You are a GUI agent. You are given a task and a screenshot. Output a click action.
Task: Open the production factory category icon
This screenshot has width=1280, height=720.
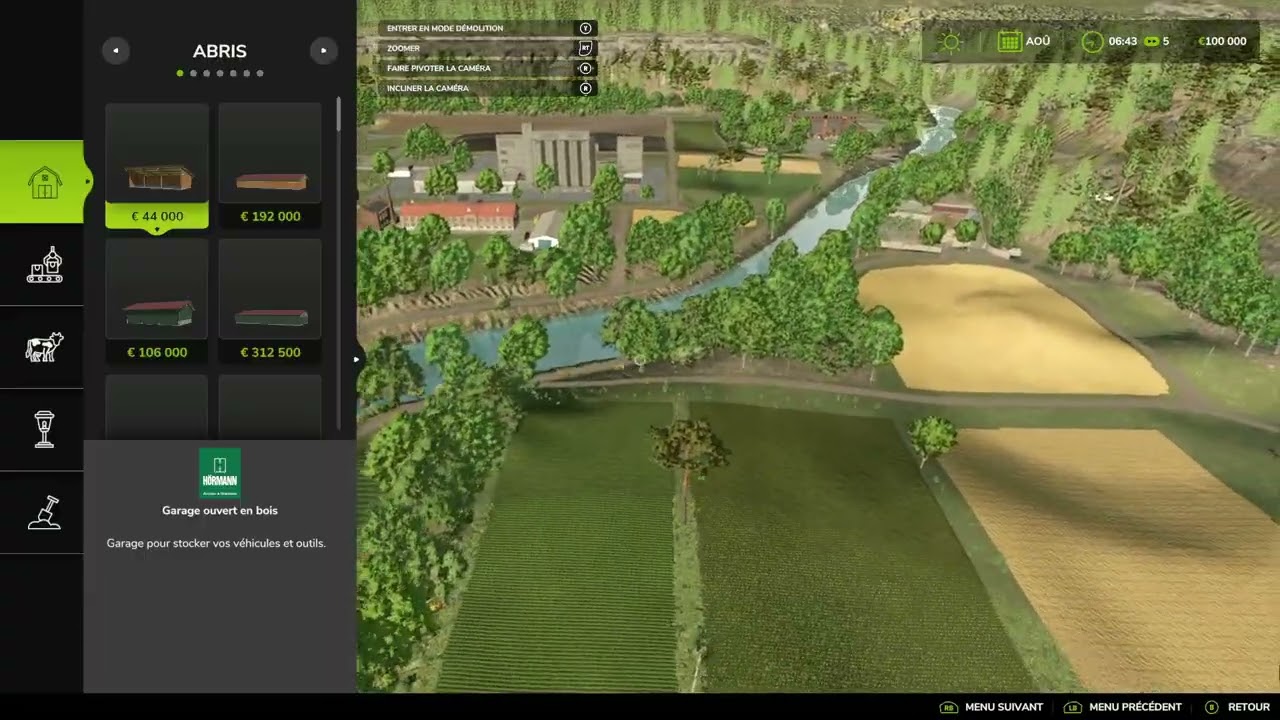(44, 265)
